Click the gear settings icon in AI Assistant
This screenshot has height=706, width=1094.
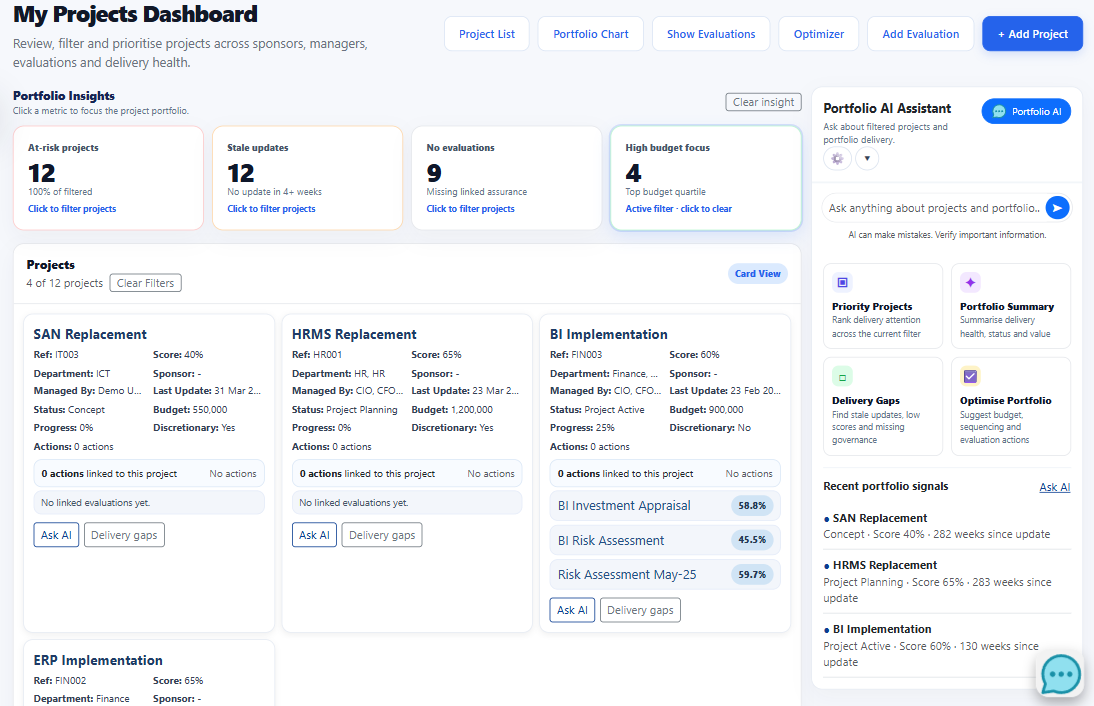[x=837, y=158]
